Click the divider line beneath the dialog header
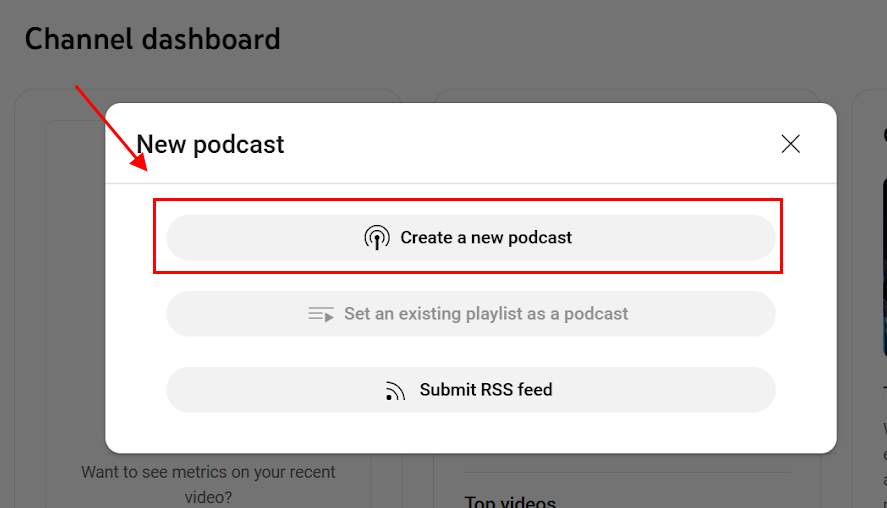The image size is (887, 508). point(471,183)
